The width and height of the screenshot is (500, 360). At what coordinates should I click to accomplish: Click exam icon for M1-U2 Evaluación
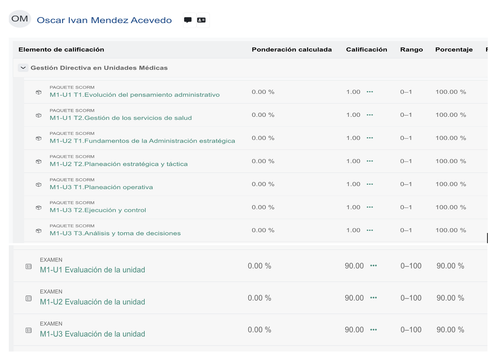tap(29, 298)
